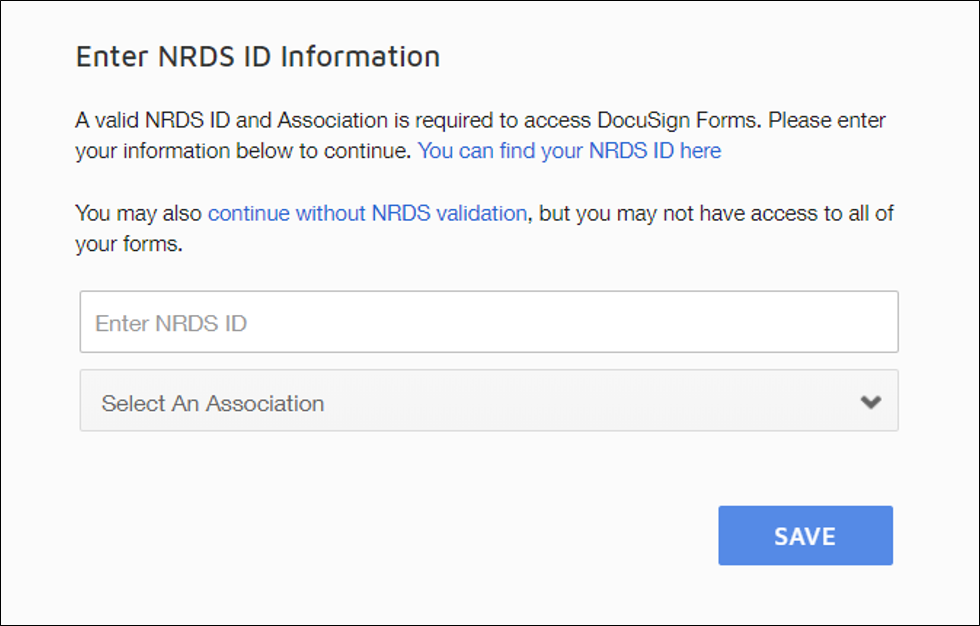Click the dropdown chevron arrow icon

[871, 402]
